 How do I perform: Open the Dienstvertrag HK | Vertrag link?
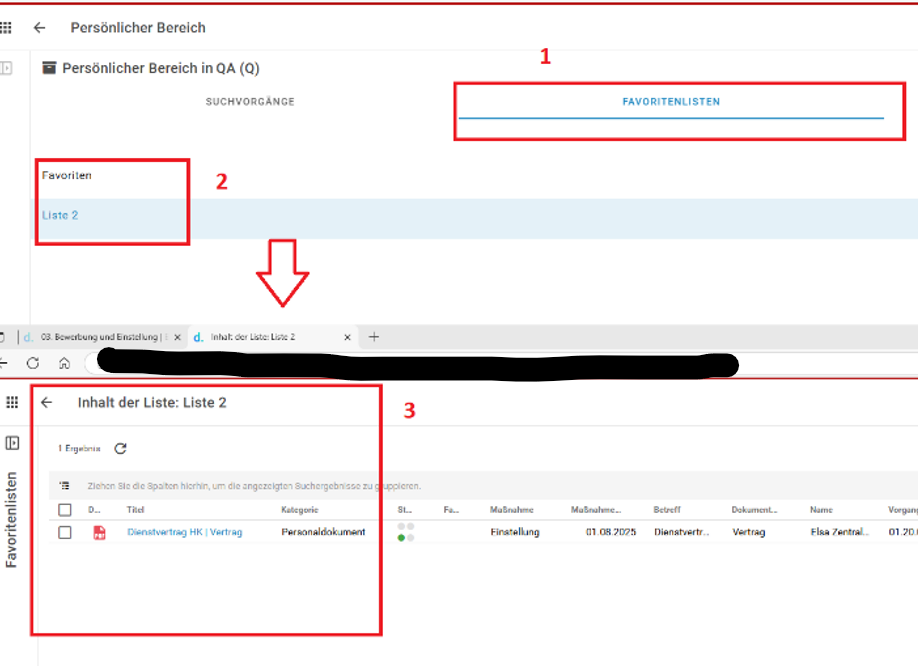[x=185, y=533]
